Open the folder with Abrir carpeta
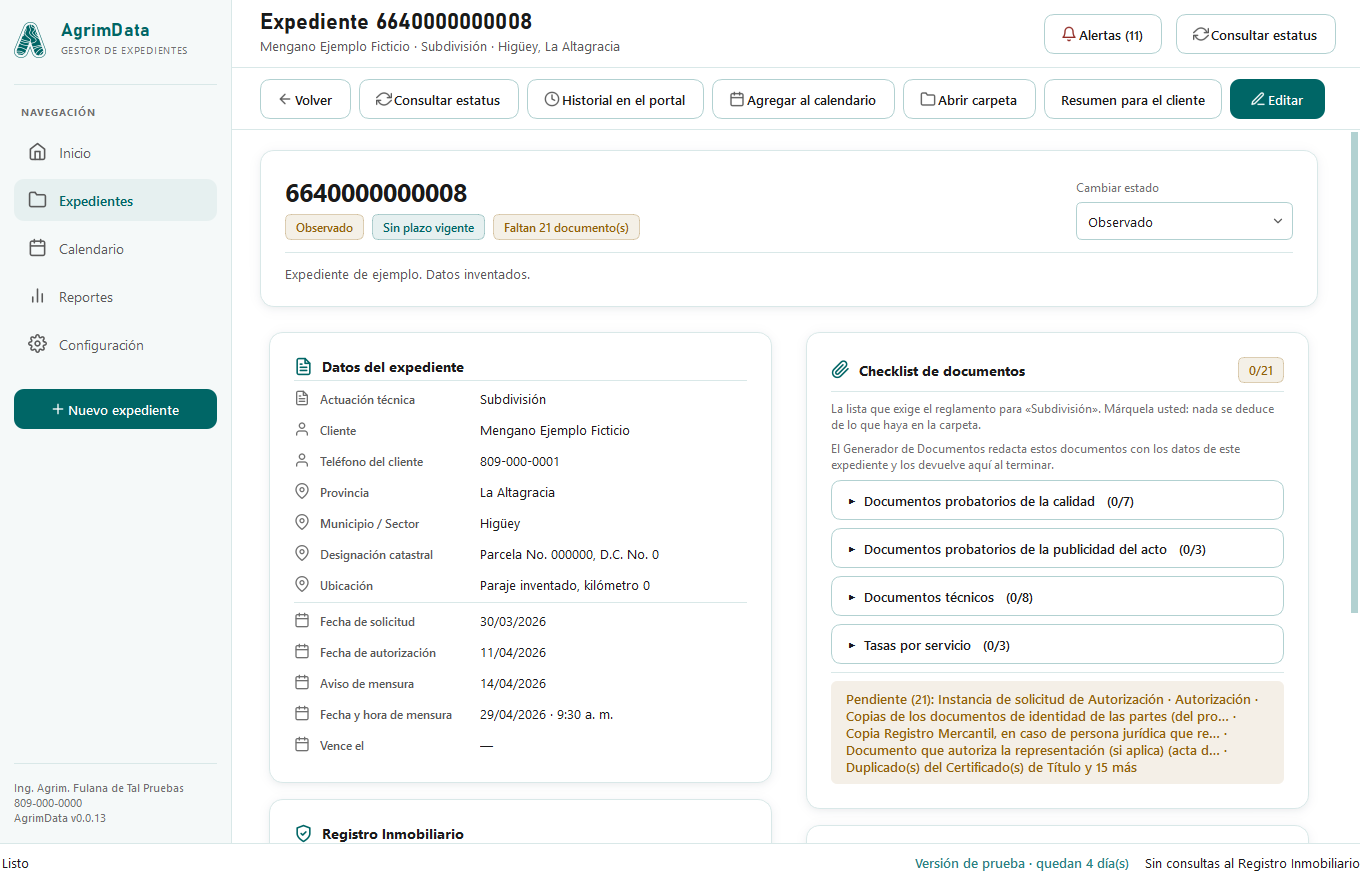 [x=969, y=99]
